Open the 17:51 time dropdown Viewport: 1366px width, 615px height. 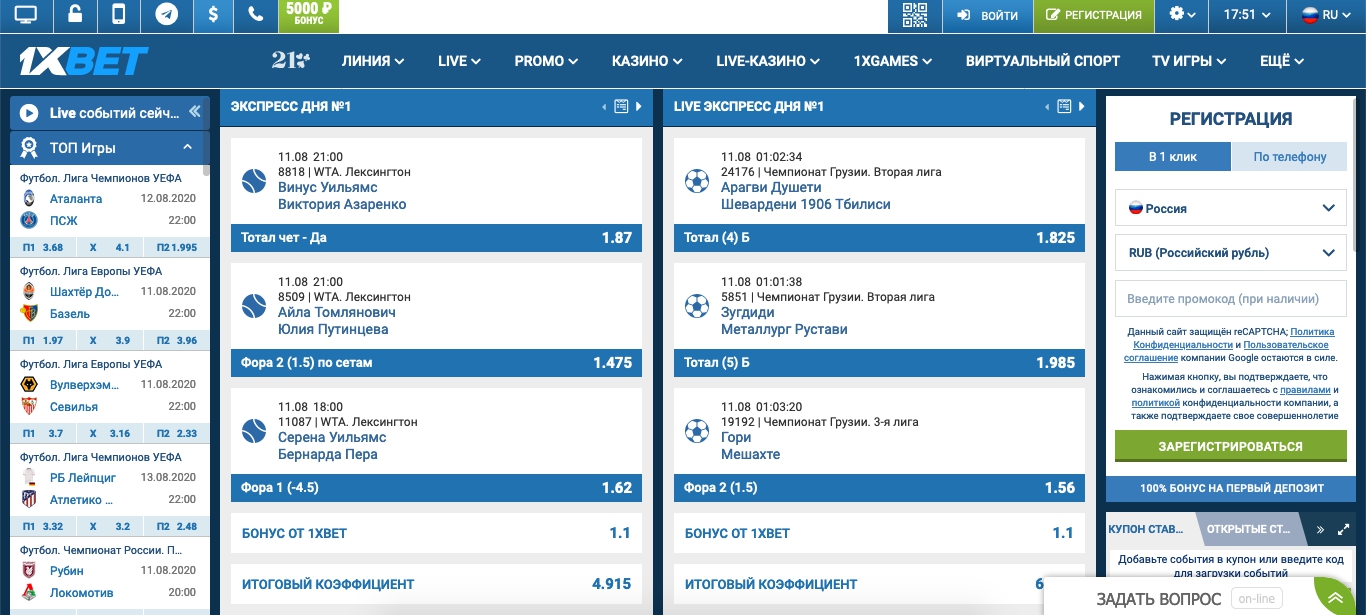pos(1247,15)
